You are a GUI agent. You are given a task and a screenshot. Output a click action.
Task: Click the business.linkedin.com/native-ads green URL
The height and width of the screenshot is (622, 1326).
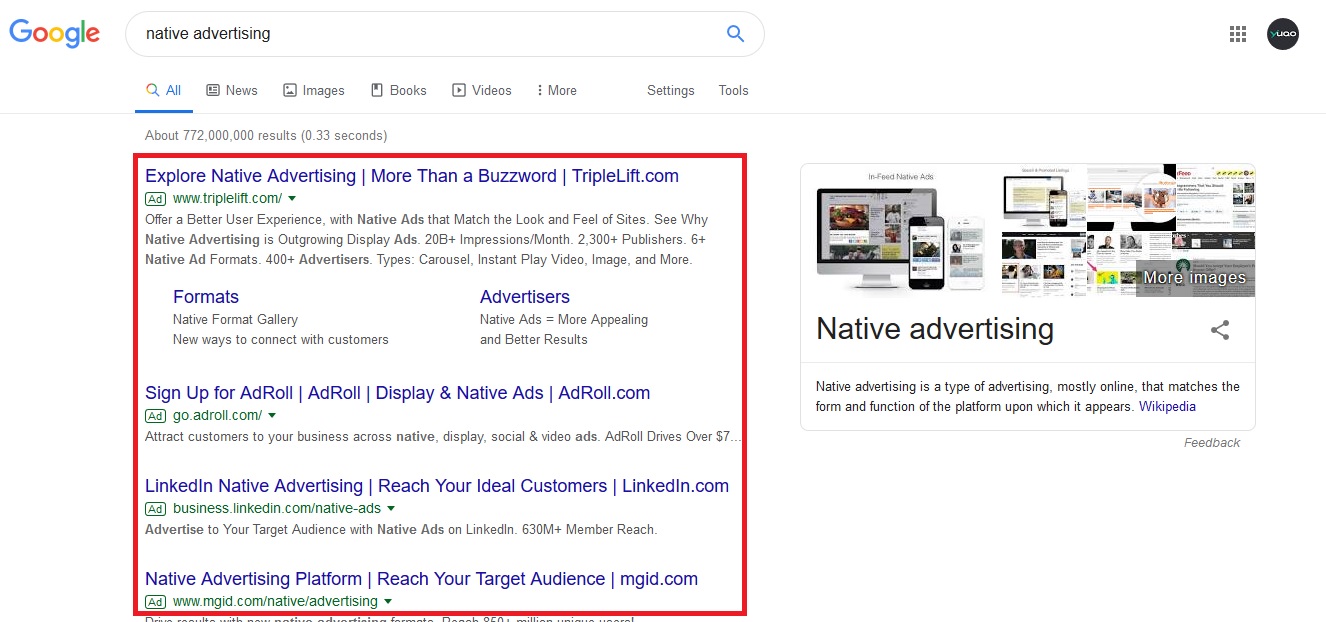(277, 509)
